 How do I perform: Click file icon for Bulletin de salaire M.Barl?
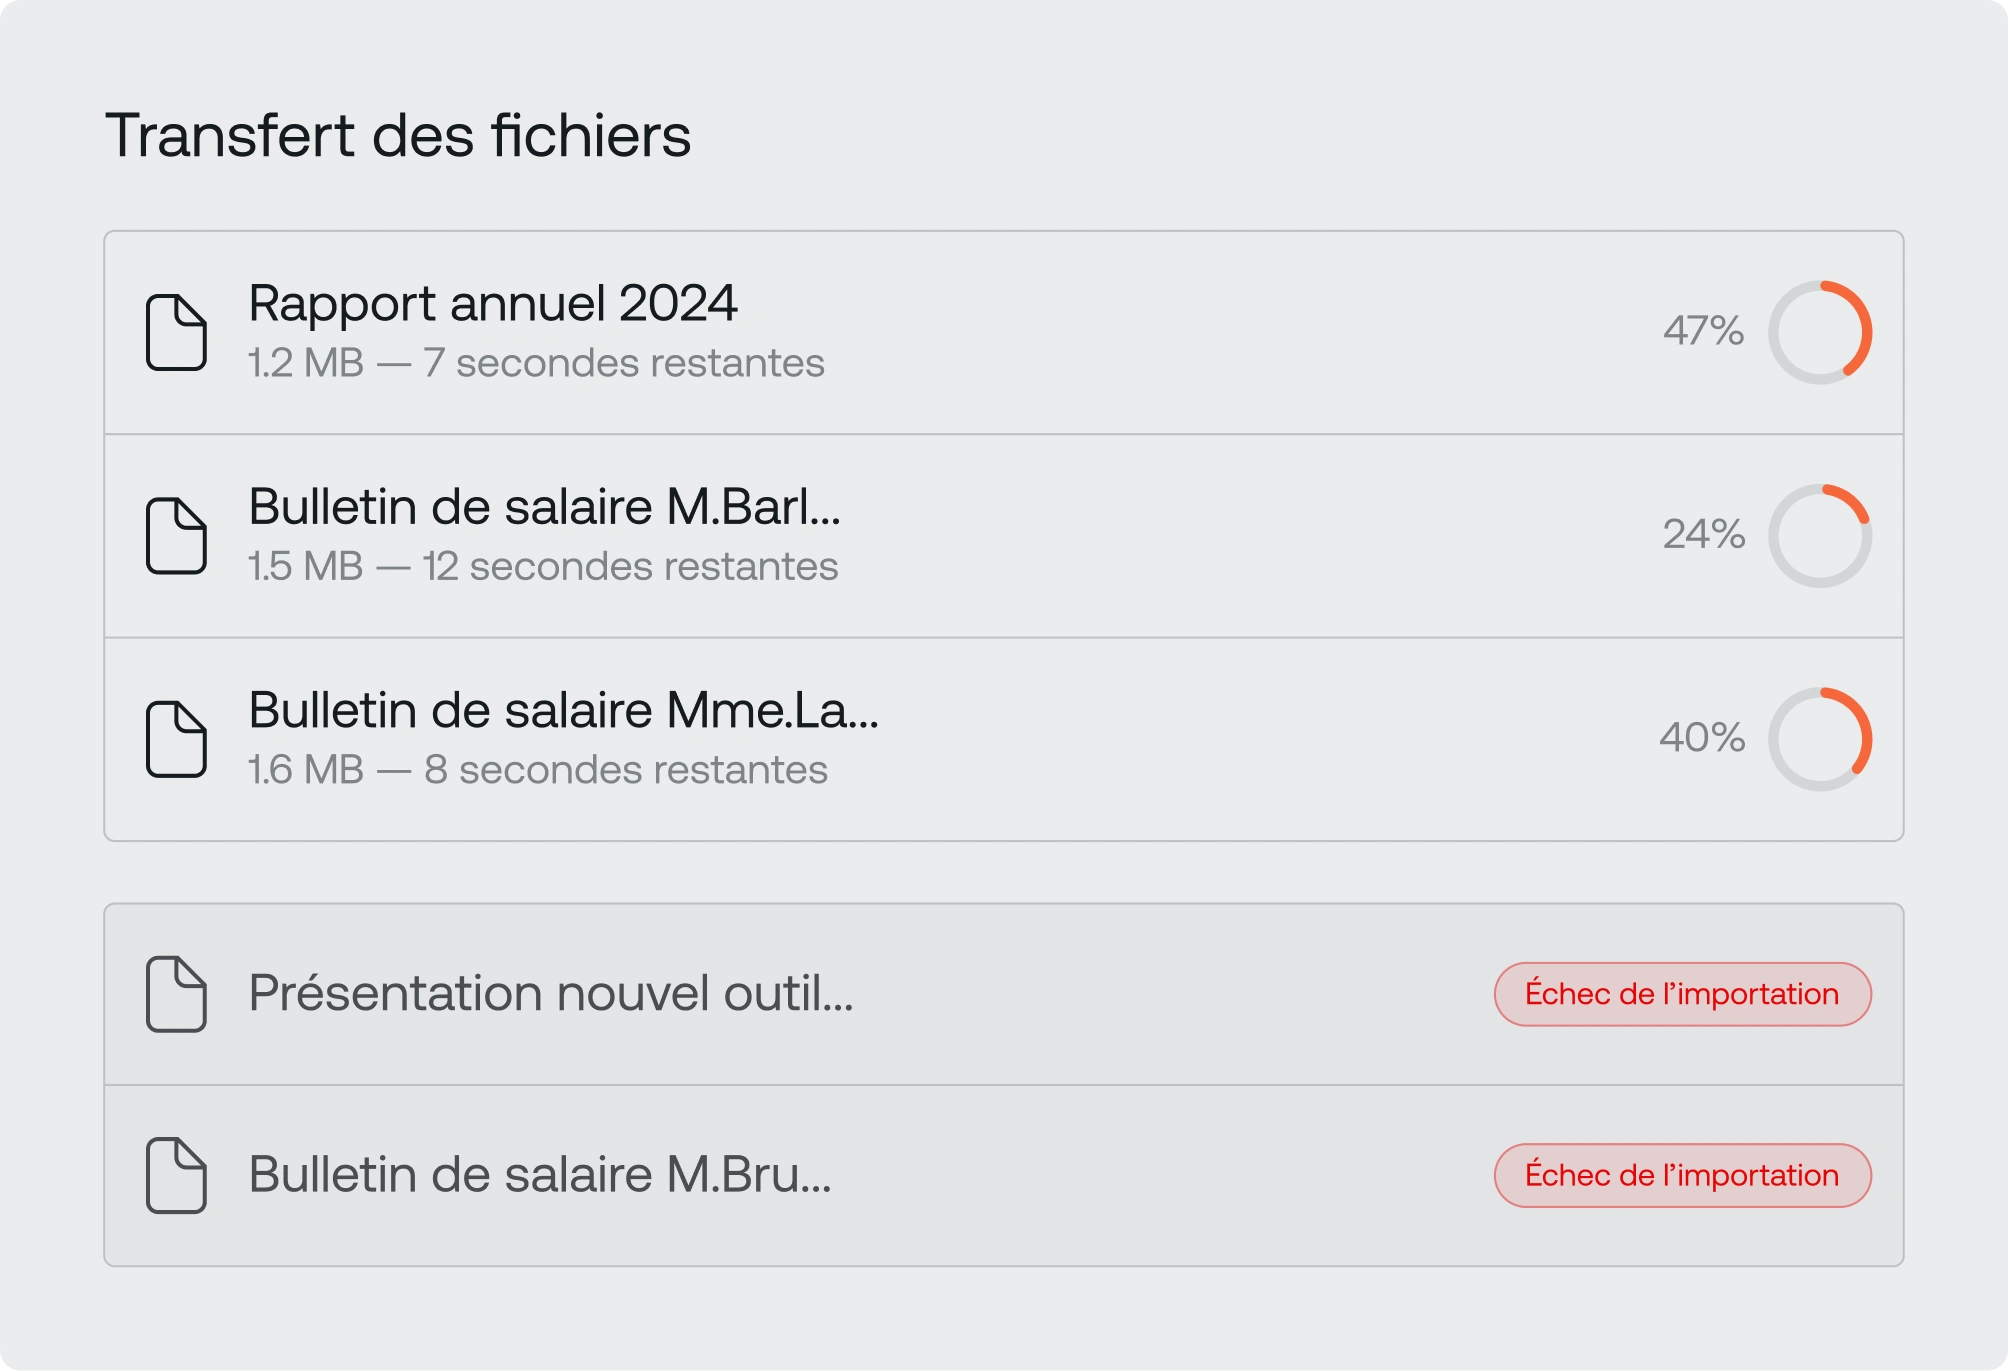(x=176, y=535)
